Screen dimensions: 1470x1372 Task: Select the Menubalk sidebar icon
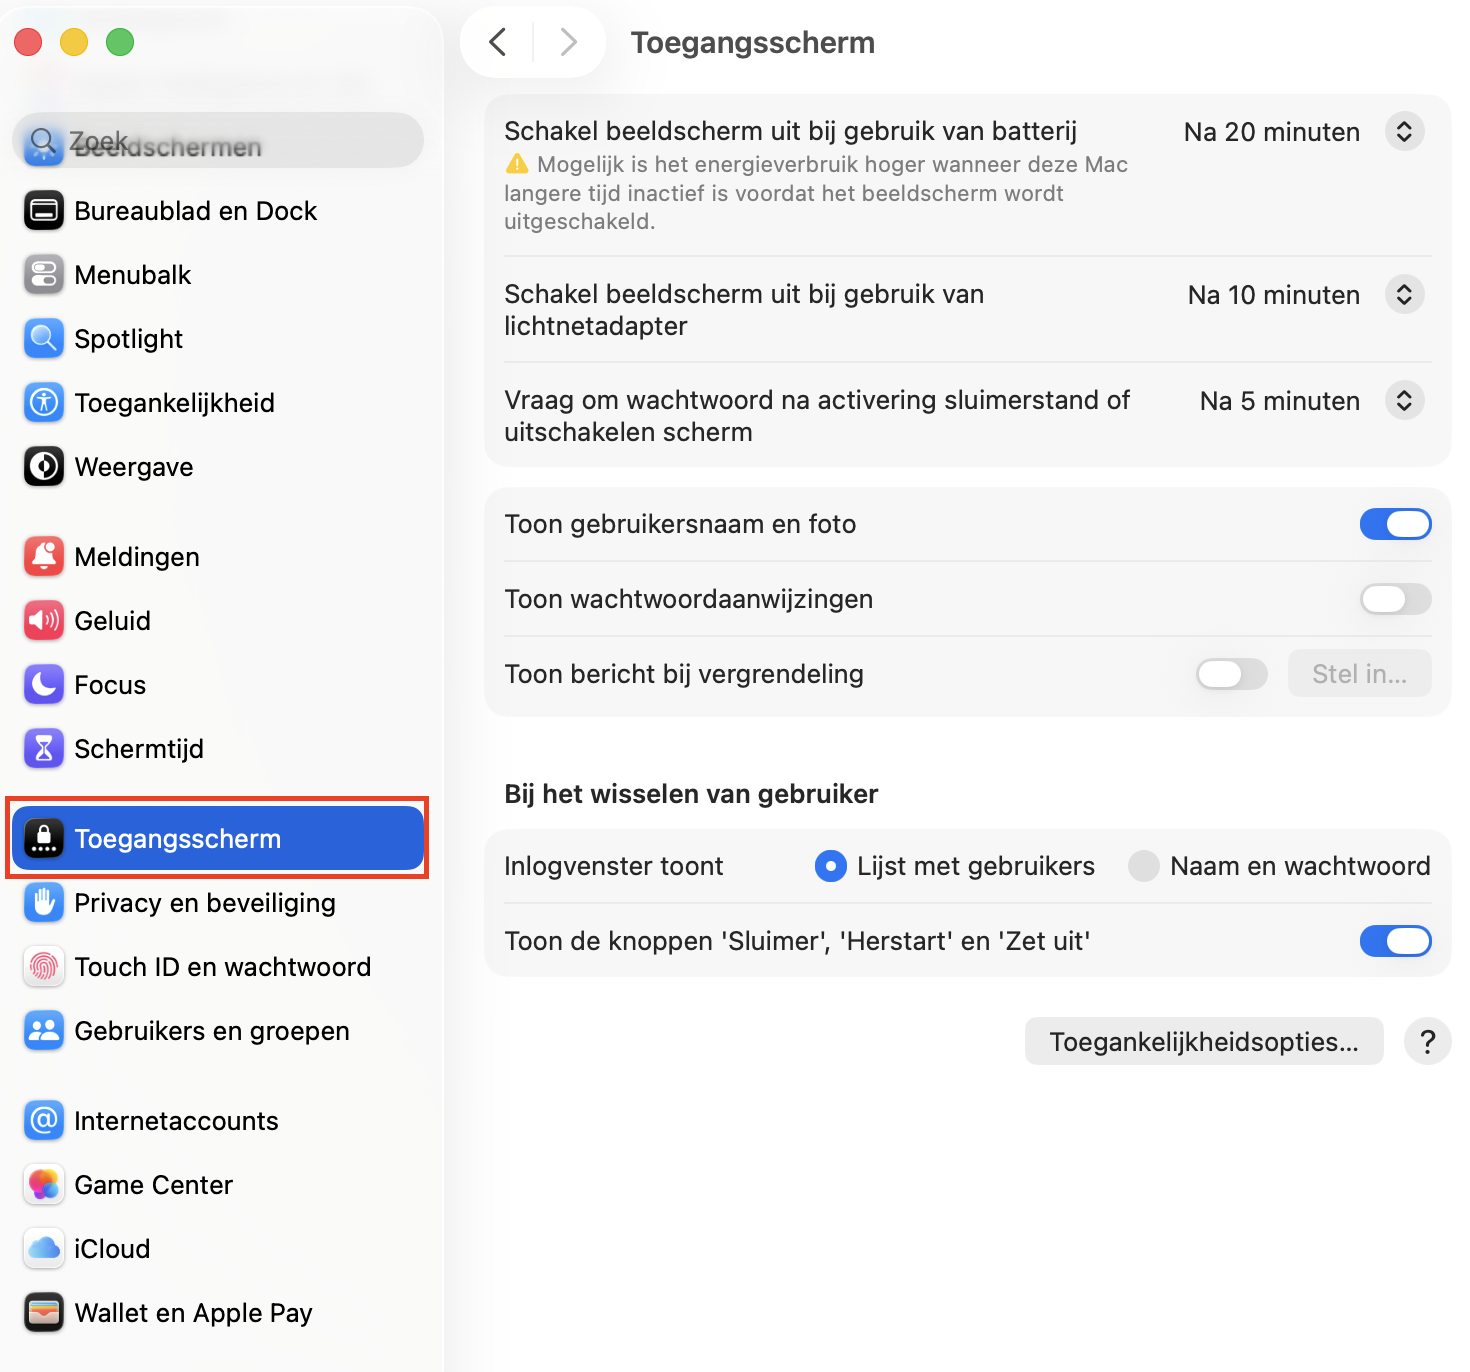44,275
